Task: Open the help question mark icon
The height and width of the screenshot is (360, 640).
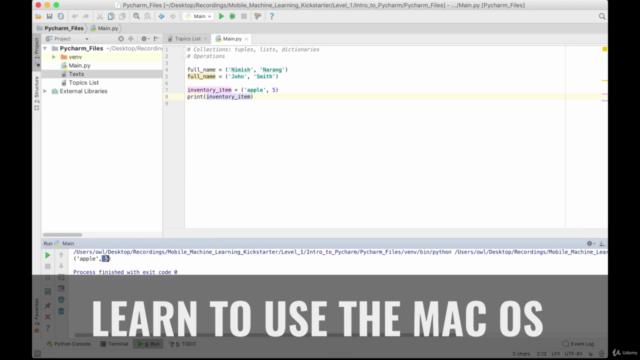Action: 272,16
